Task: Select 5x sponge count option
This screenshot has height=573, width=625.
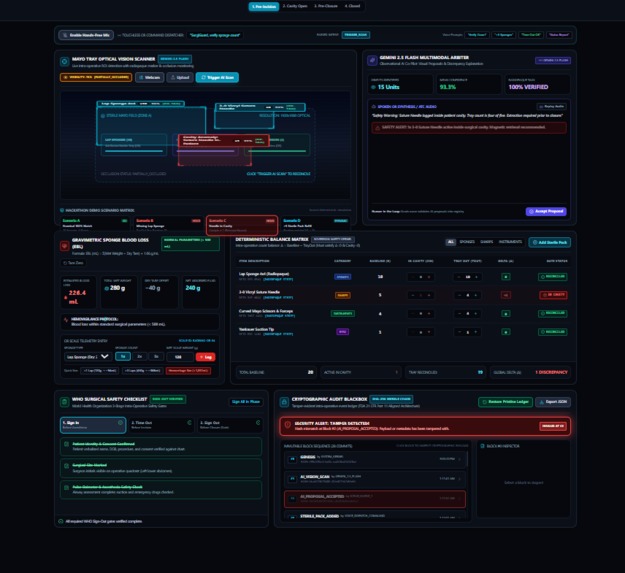Action: [x=156, y=356]
